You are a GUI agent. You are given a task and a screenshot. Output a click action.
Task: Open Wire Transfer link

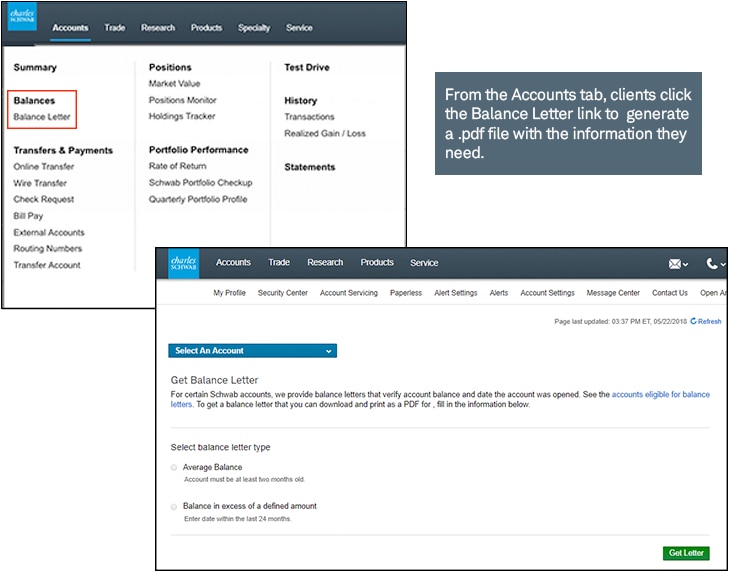click(x=40, y=183)
